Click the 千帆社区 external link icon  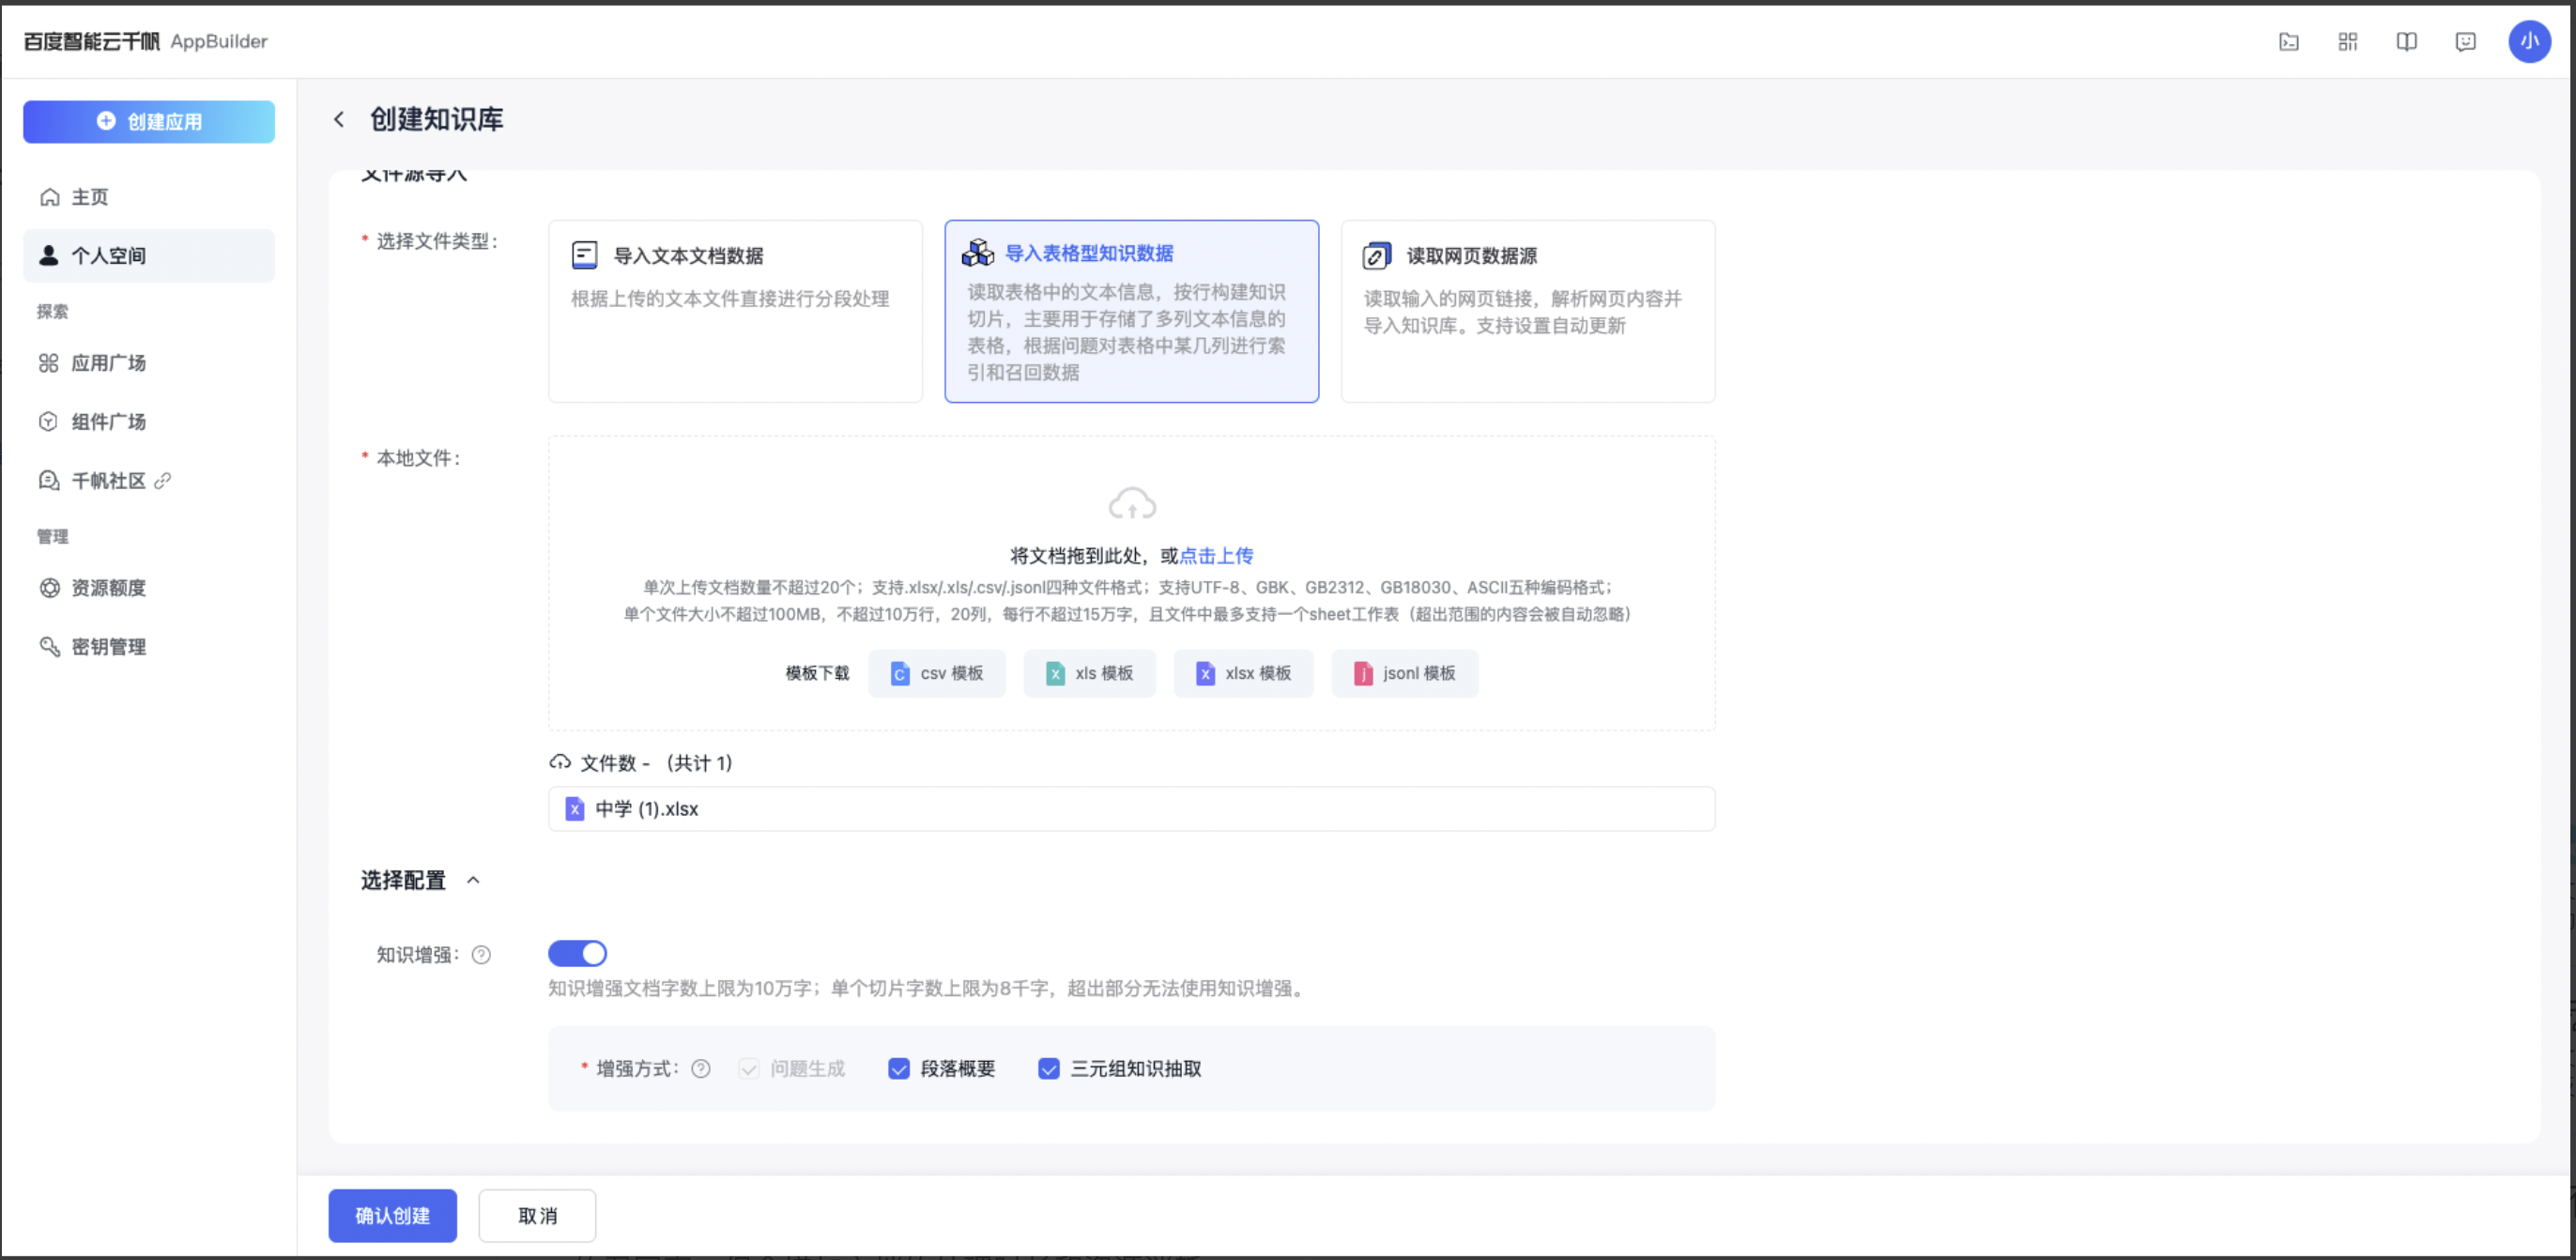[163, 481]
